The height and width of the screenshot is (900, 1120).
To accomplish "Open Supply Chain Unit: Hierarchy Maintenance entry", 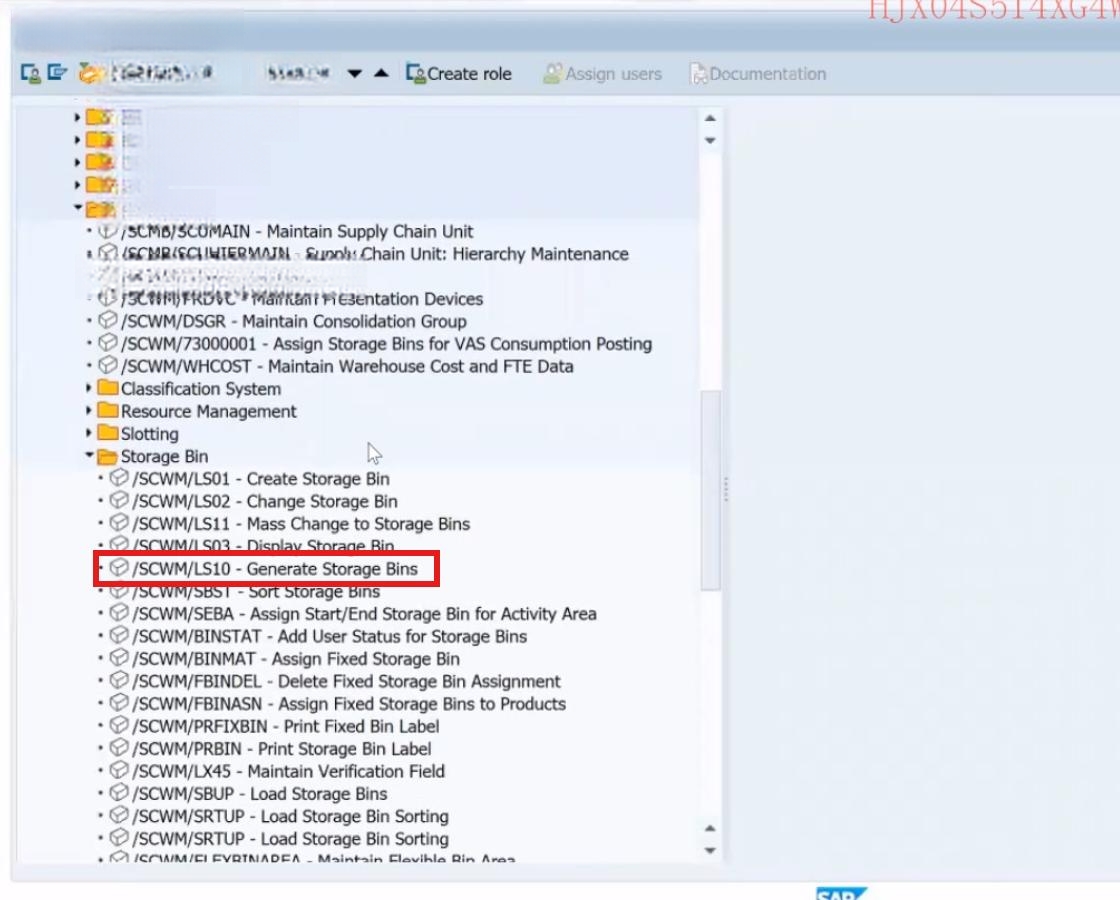I will tap(375, 254).
